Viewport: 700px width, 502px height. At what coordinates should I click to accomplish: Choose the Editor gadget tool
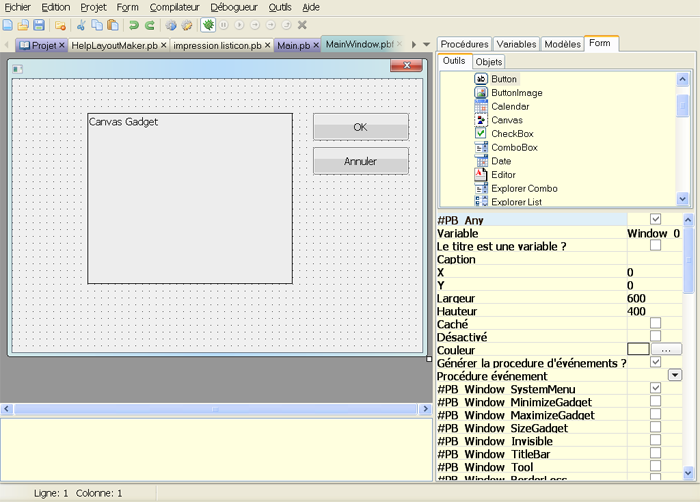click(503, 175)
